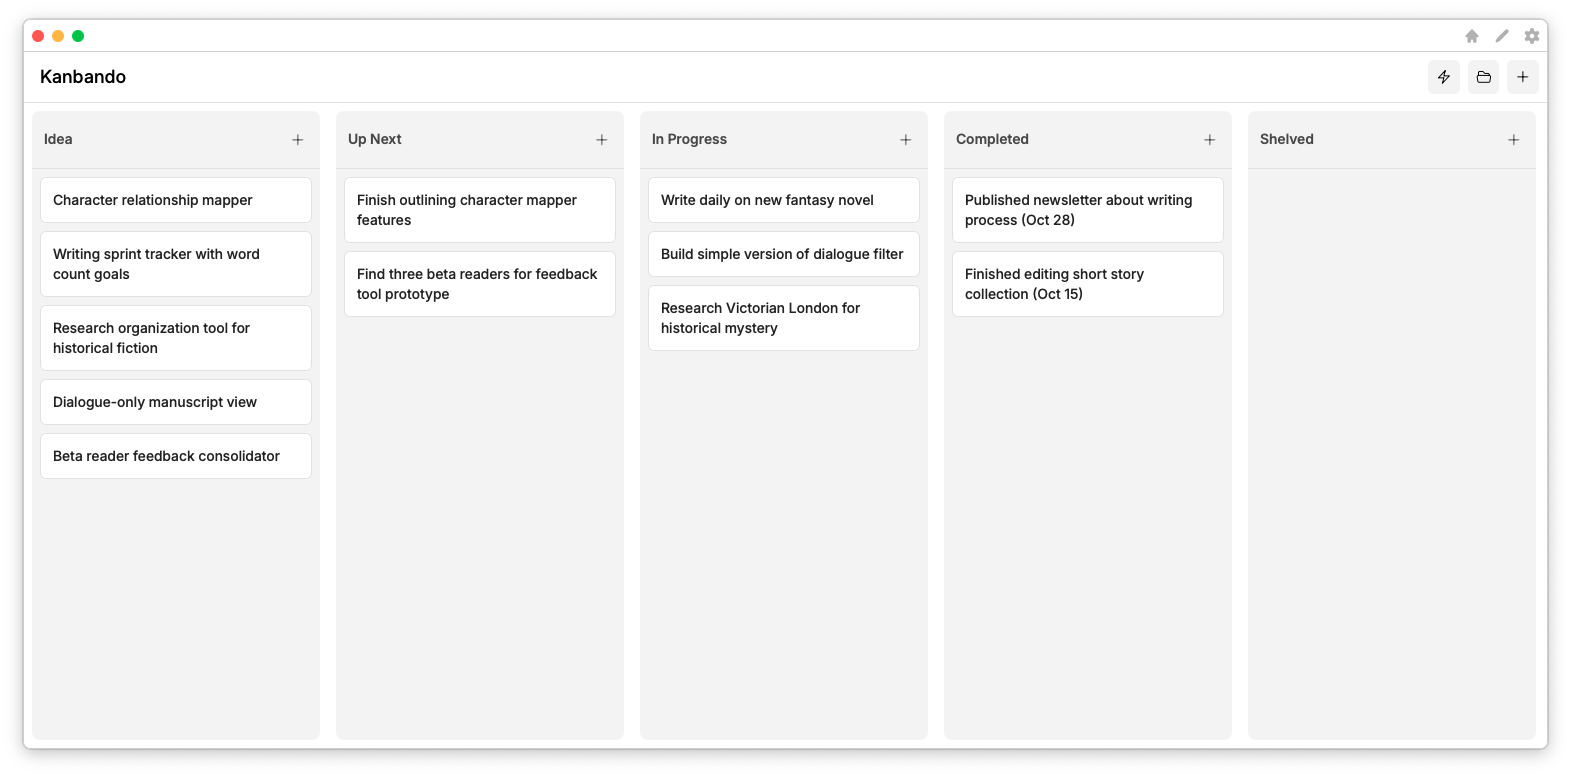1571x776 pixels.
Task: Select the Published newsletter card
Action: pos(1088,210)
